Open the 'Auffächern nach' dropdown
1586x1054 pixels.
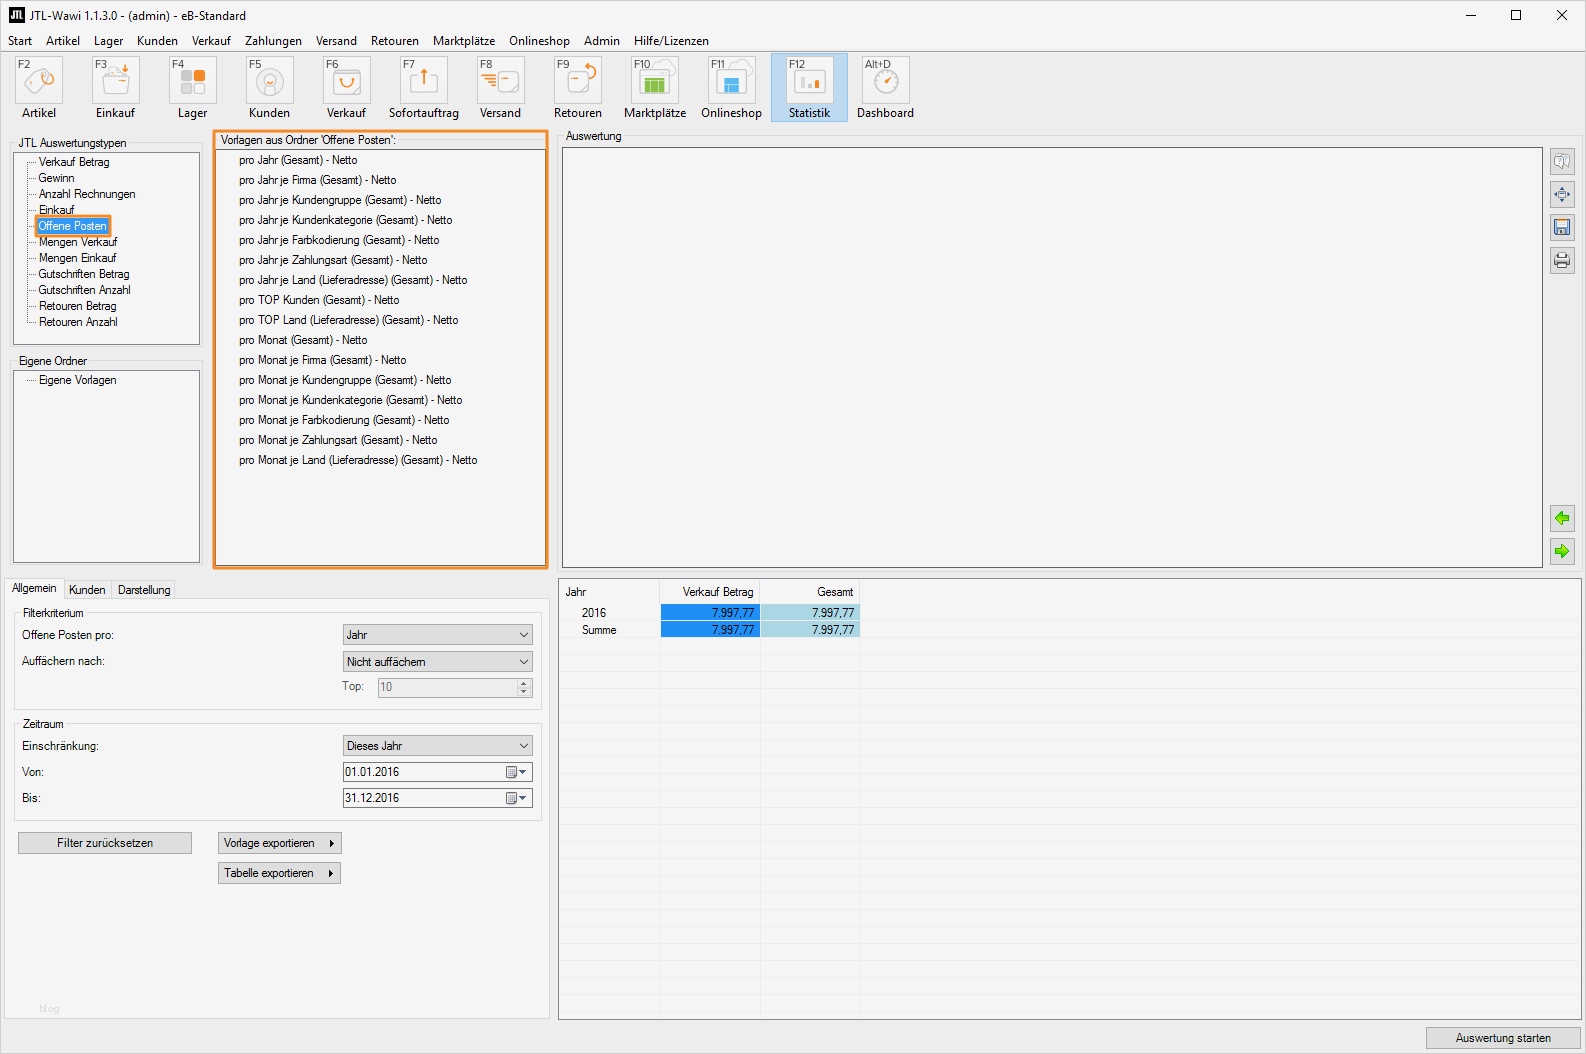(438, 662)
